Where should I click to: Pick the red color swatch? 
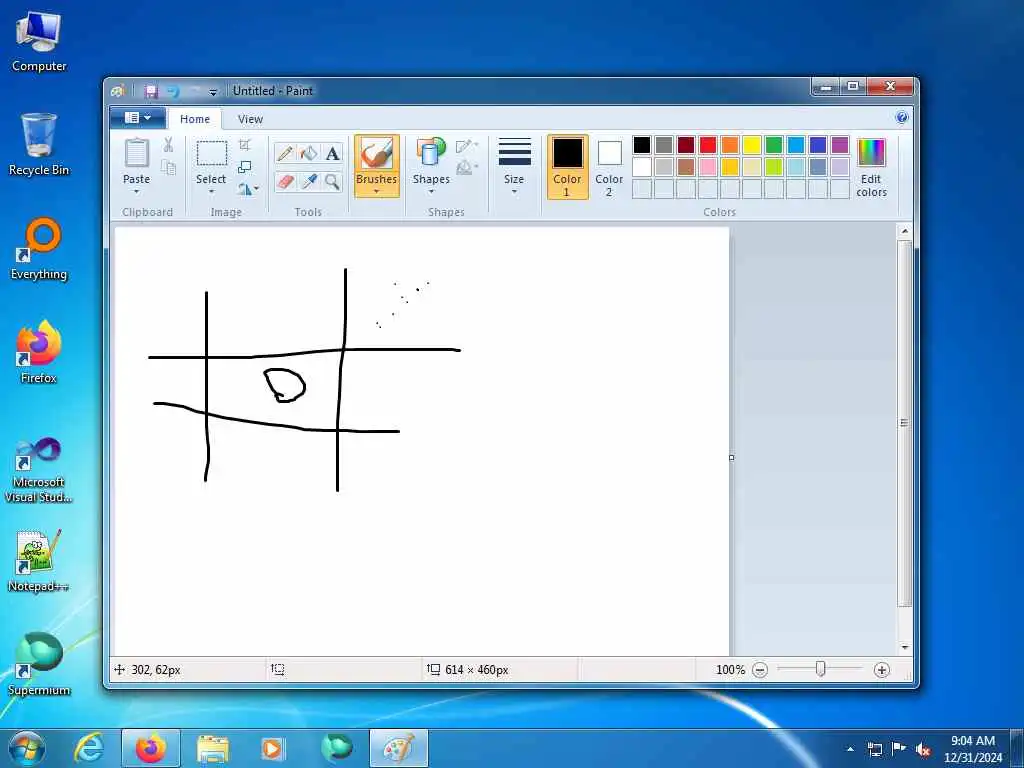(708, 145)
